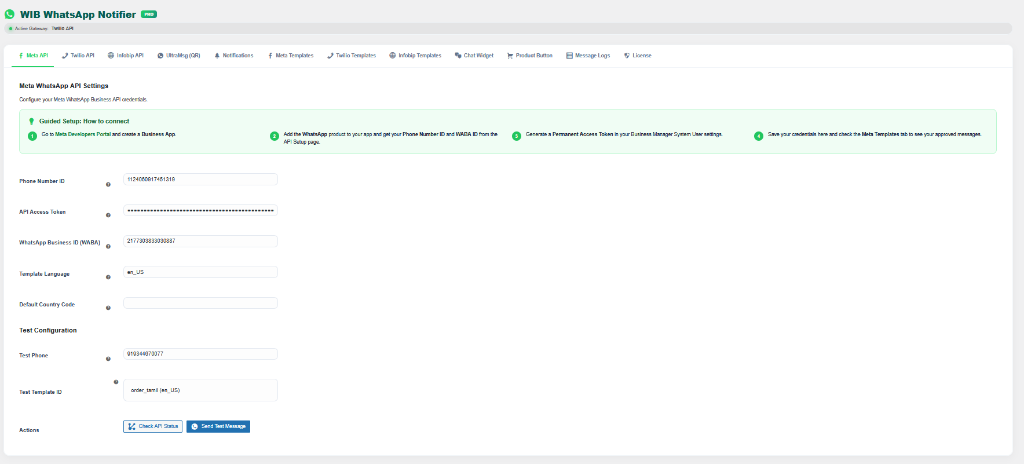This screenshot has height=464, width=1024.
Task: Open the Infobip API tab
Action: 125,56
